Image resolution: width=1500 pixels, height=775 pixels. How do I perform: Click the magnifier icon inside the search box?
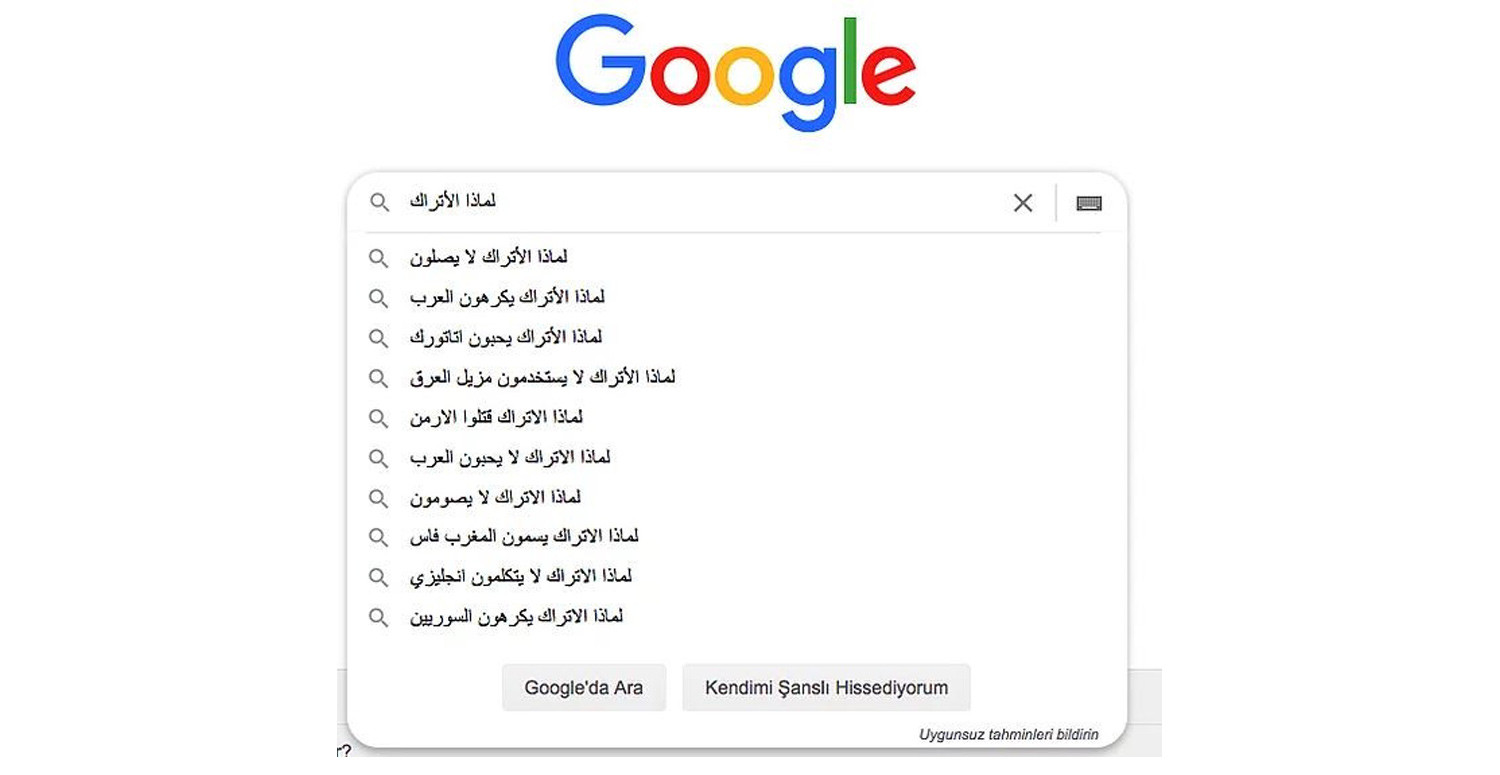(x=379, y=203)
